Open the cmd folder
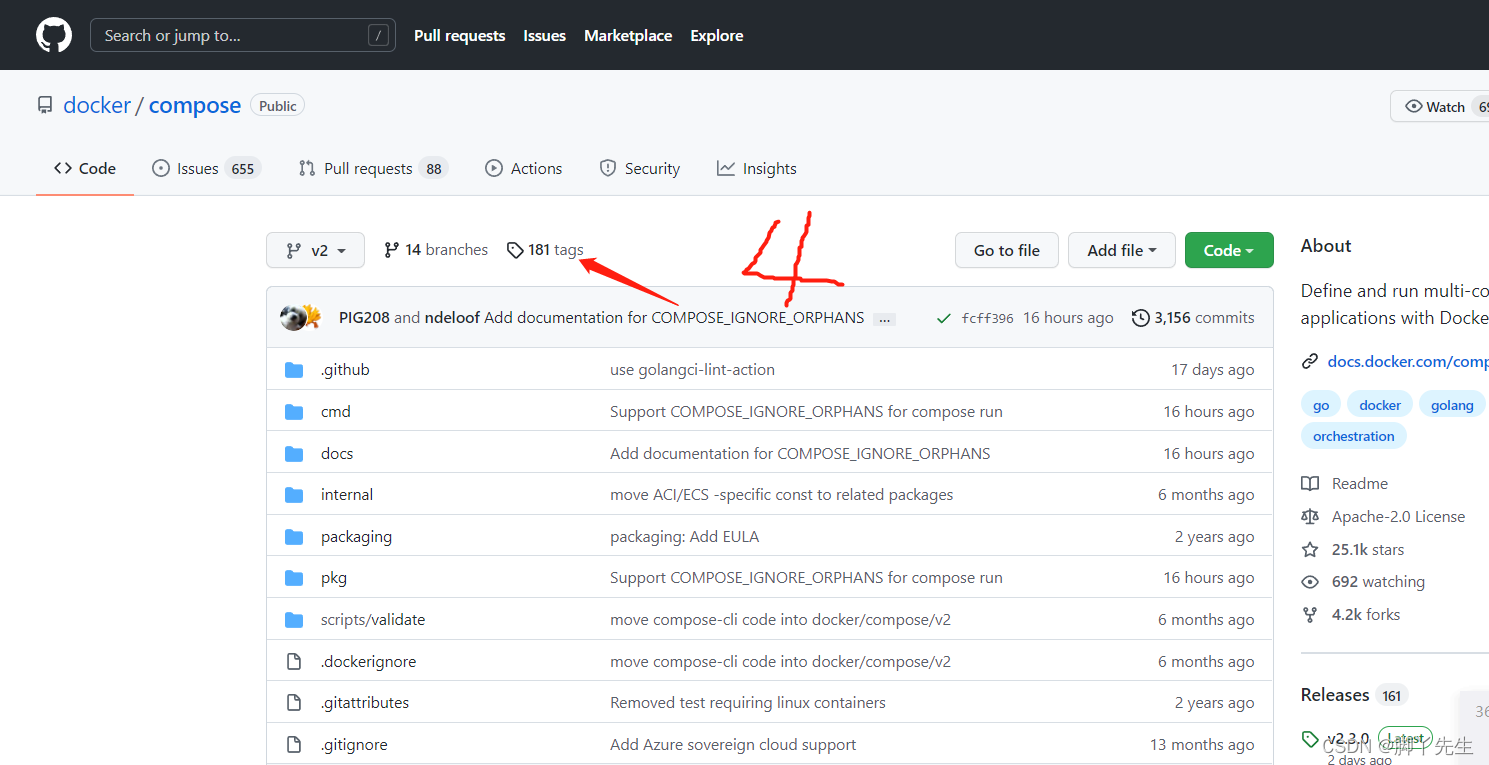This screenshot has width=1489, height=765. click(336, 412)
